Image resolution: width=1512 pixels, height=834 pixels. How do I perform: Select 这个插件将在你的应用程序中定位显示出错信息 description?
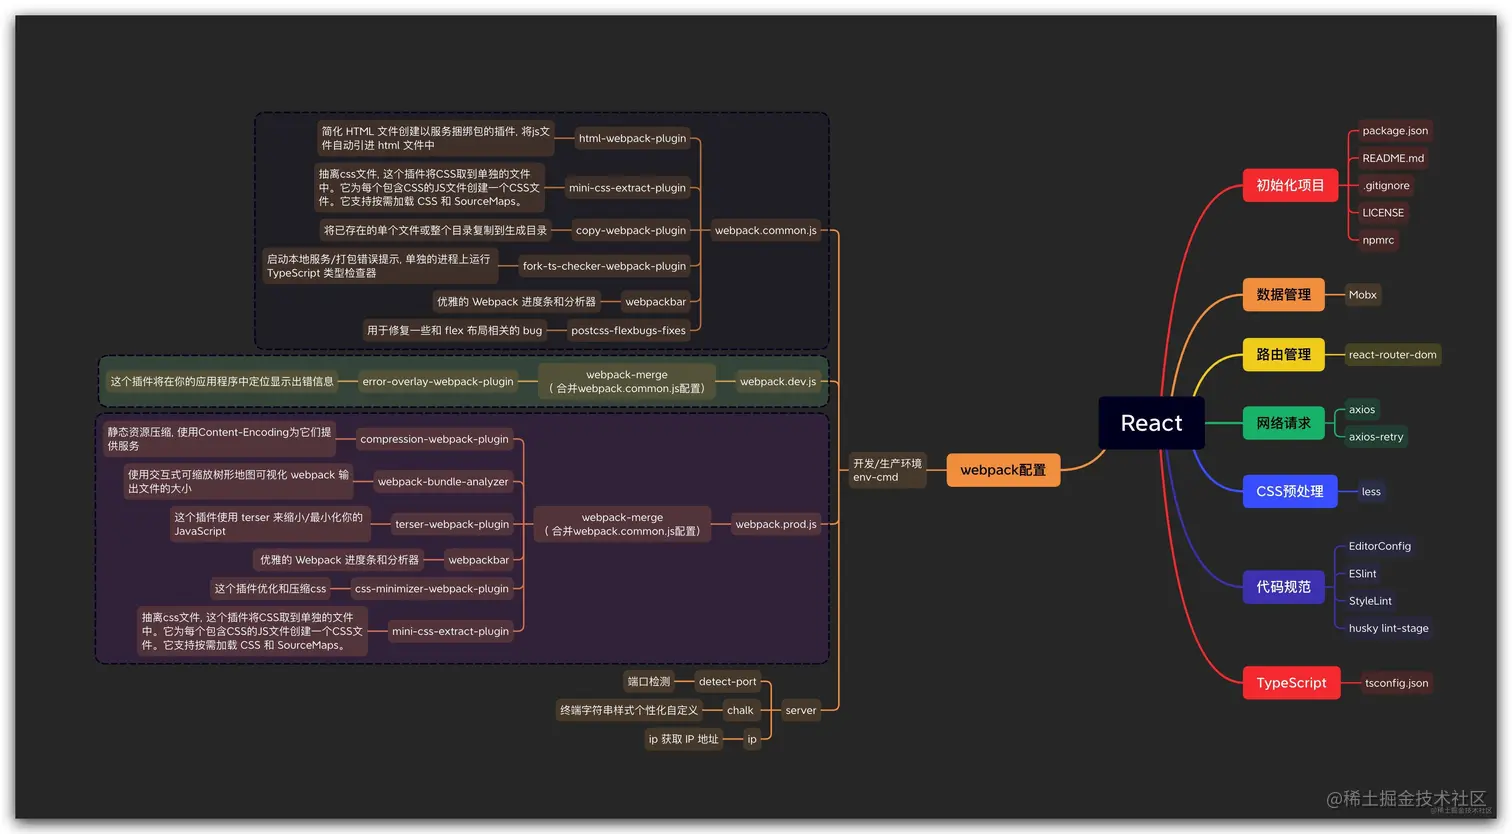[x=222, y=381]
